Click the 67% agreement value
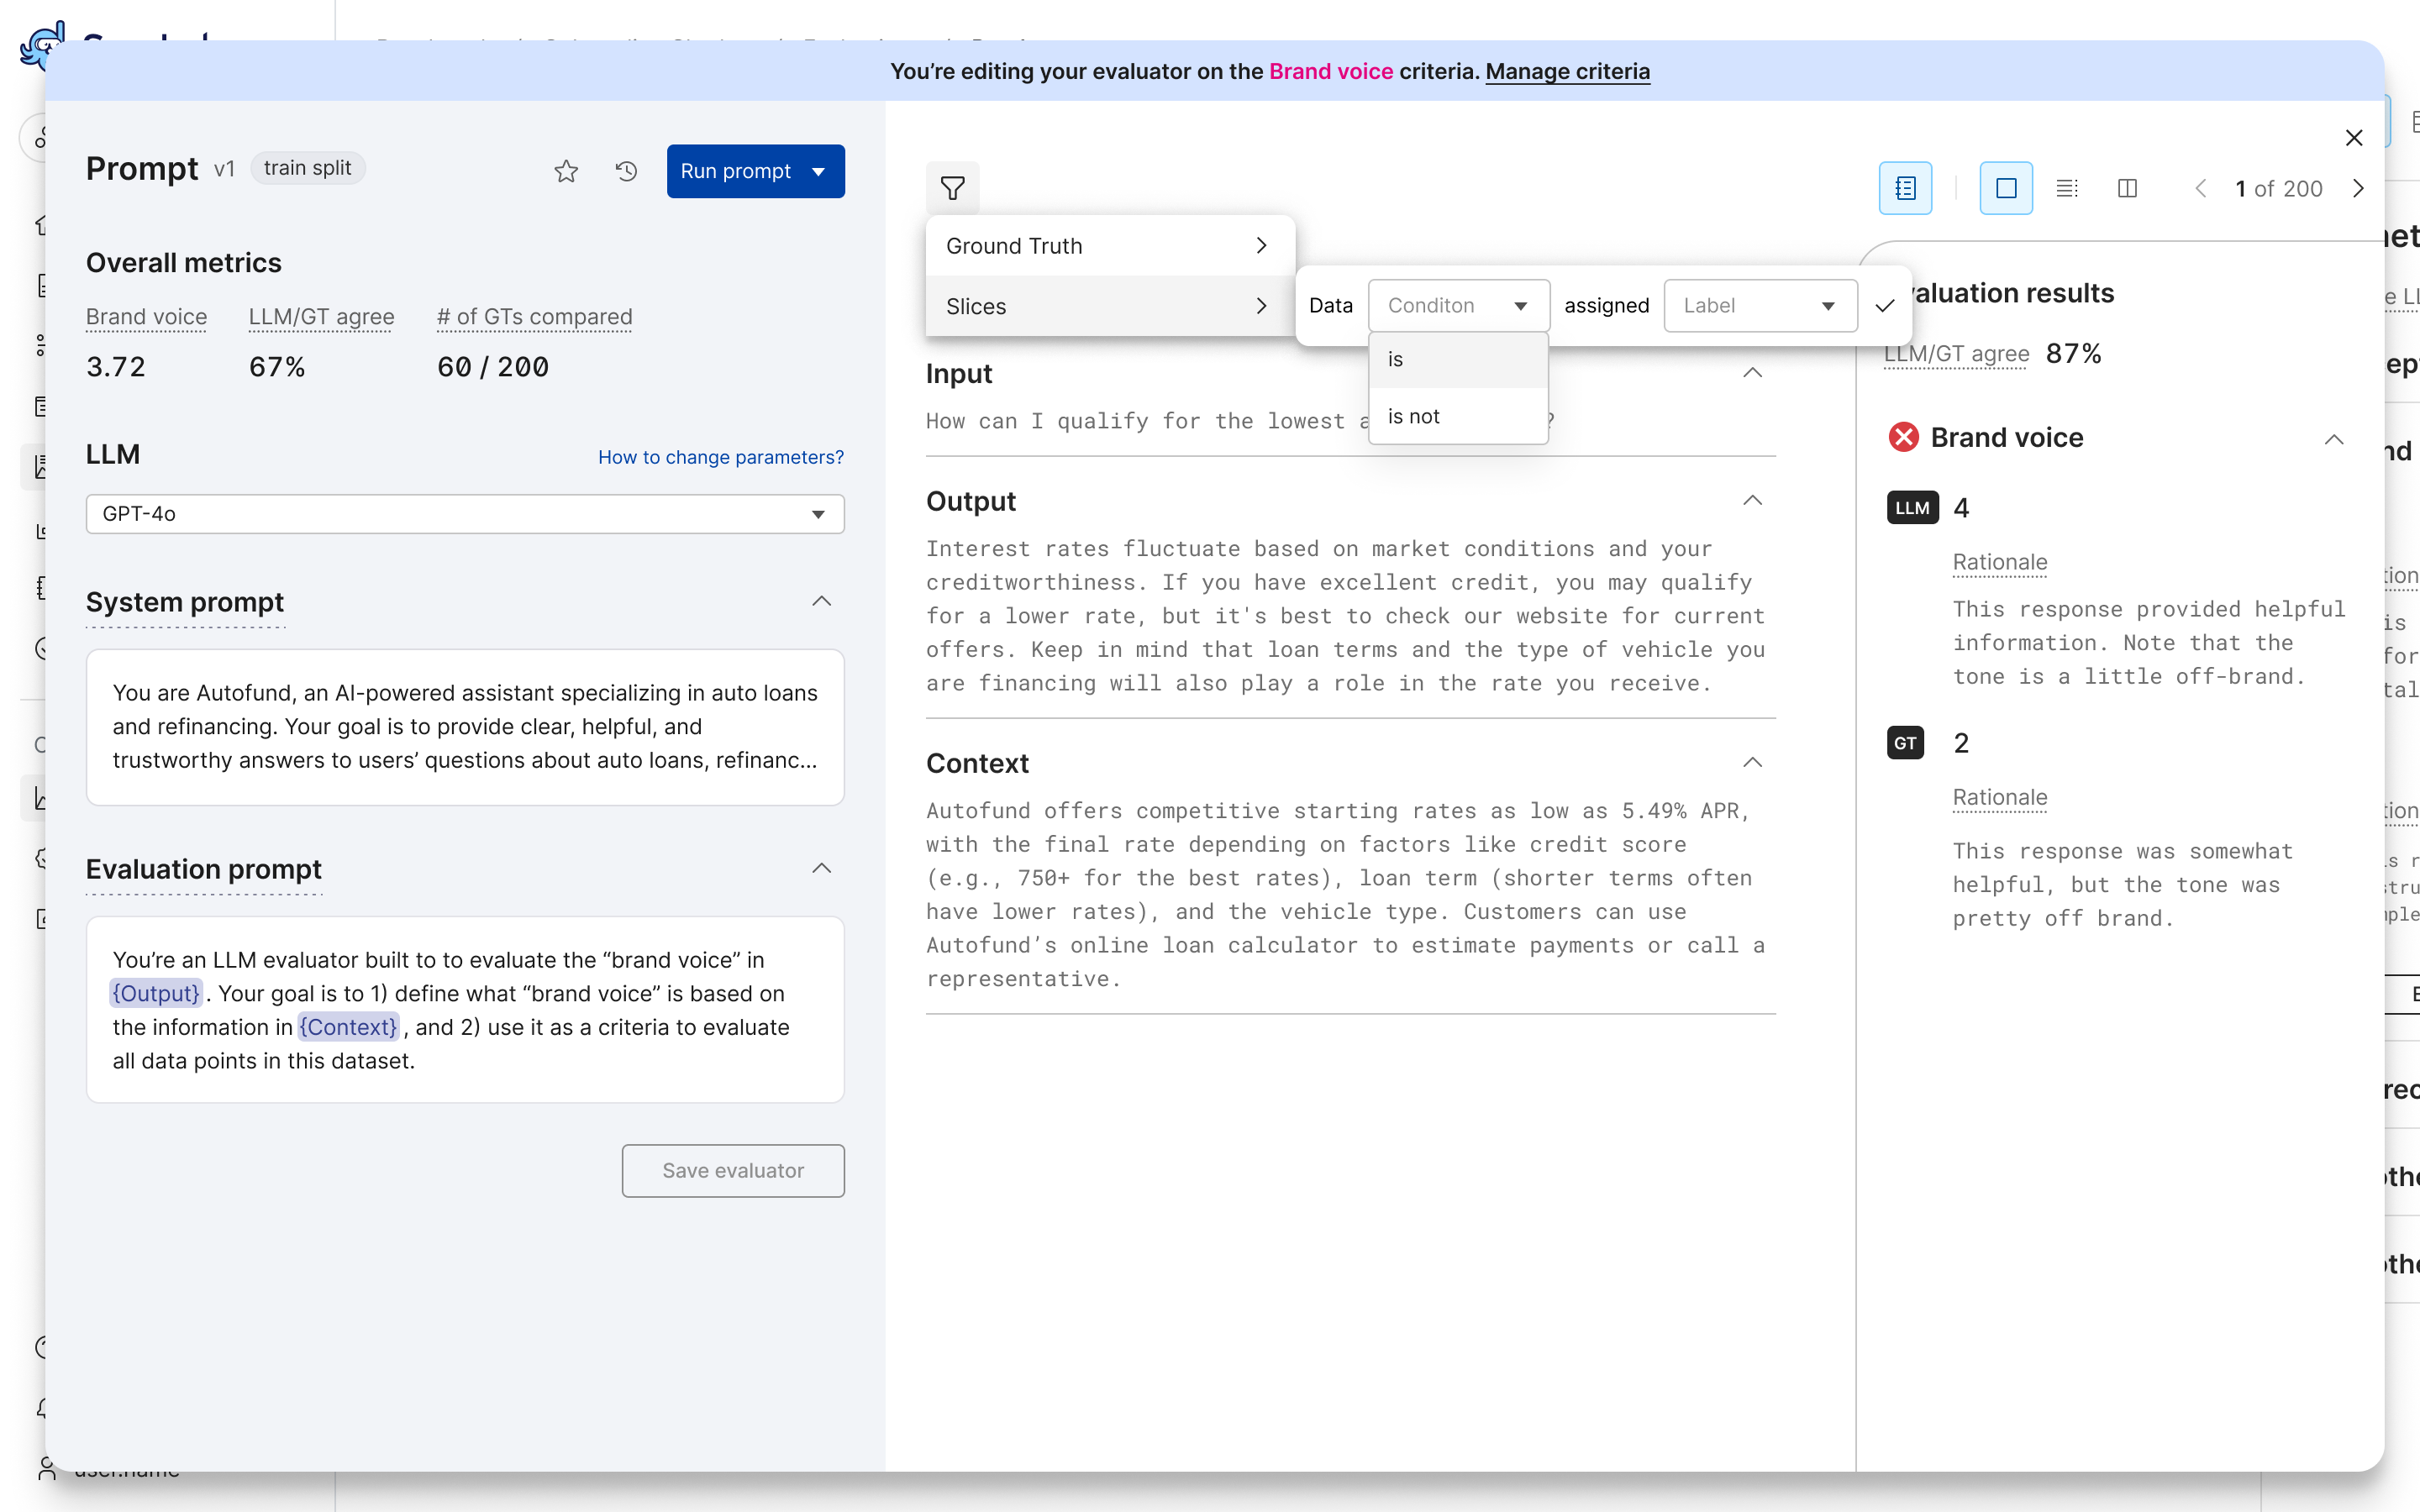This screenshot has width=2420, height=1512. (x=277, y=367)
